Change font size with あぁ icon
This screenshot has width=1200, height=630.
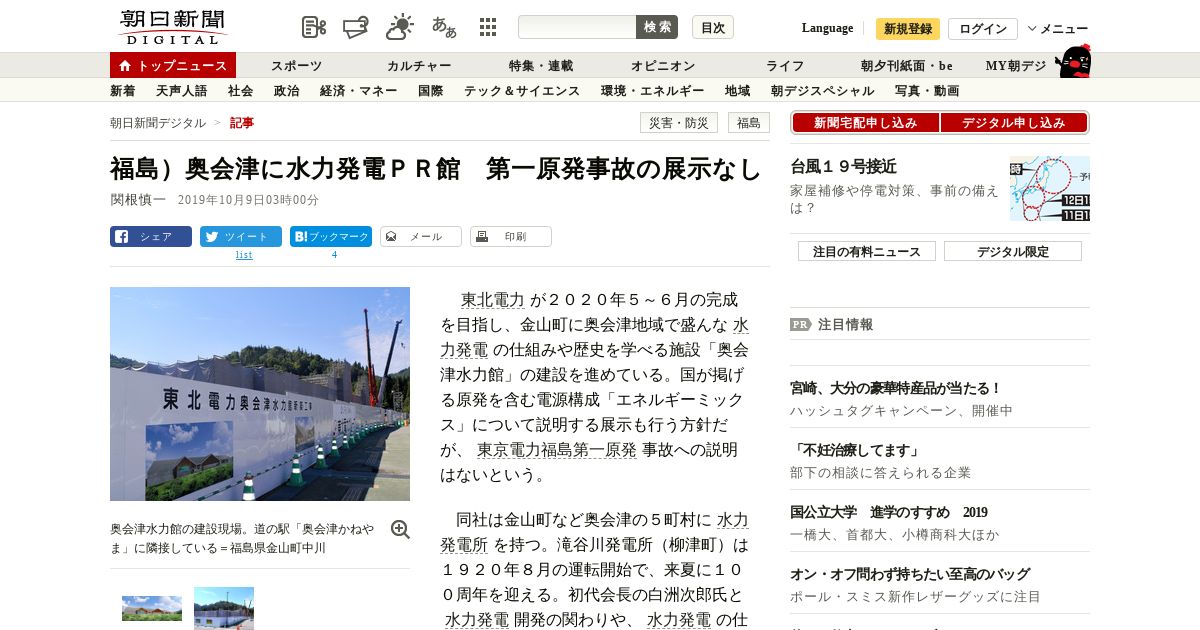click(445, 27)
